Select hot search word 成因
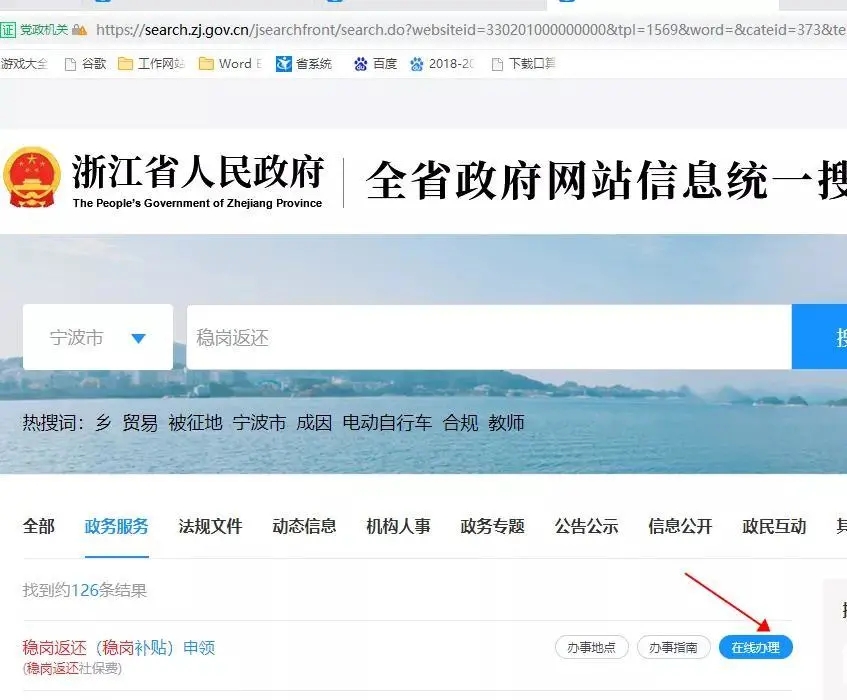 pyautogui.click(x=314, y=422)
